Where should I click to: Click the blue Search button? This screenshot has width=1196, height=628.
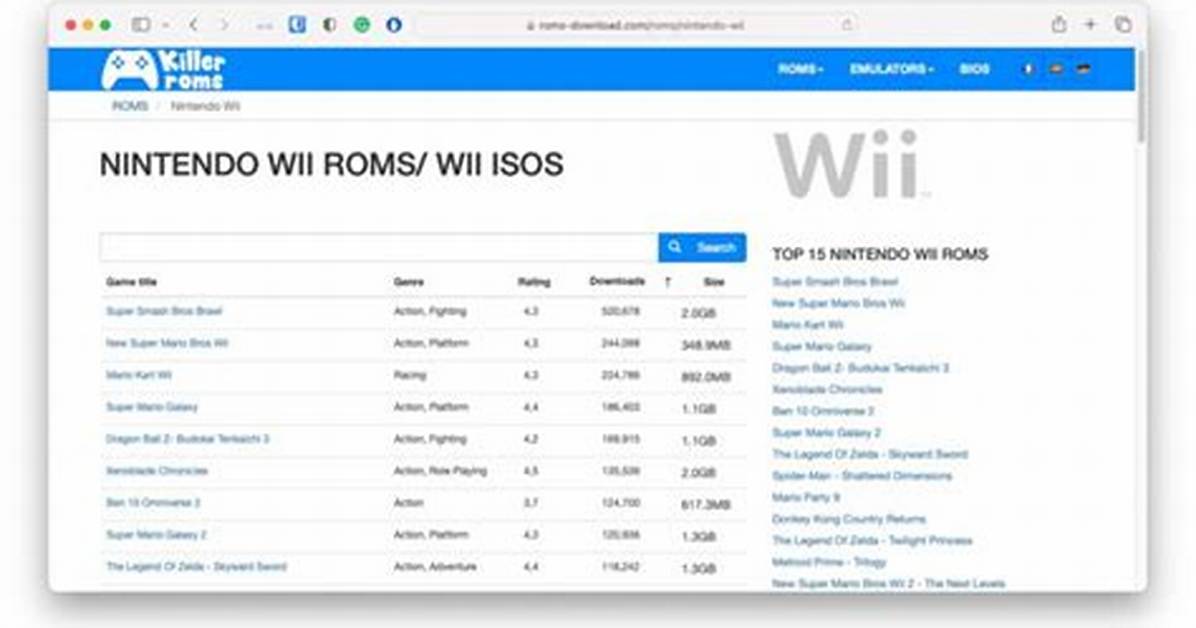[x=702, y=247]
